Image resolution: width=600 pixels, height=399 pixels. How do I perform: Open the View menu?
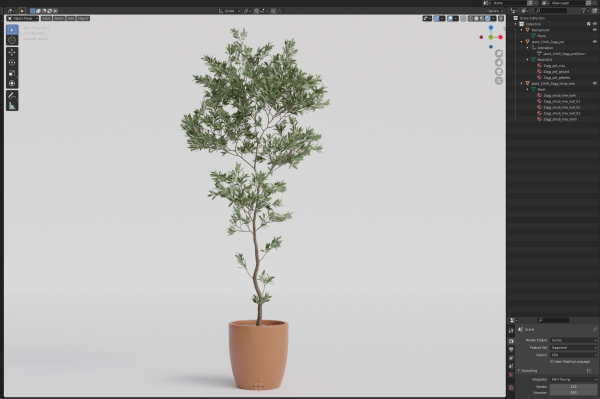click(46, 18)
